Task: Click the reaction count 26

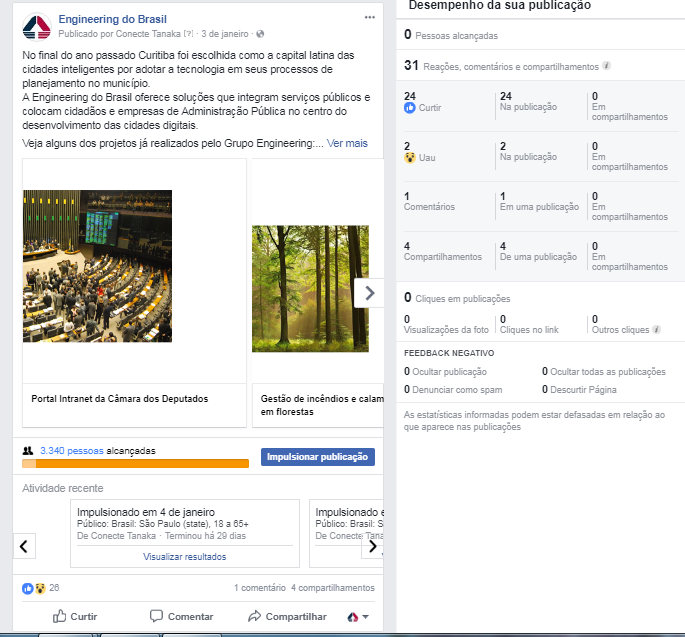Action: coord(54,588)
